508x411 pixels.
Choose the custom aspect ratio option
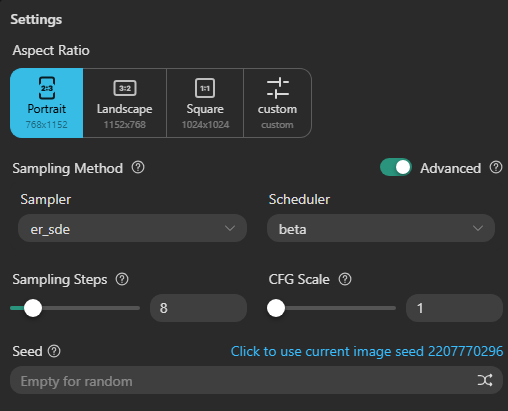click(x=277, y=103)
